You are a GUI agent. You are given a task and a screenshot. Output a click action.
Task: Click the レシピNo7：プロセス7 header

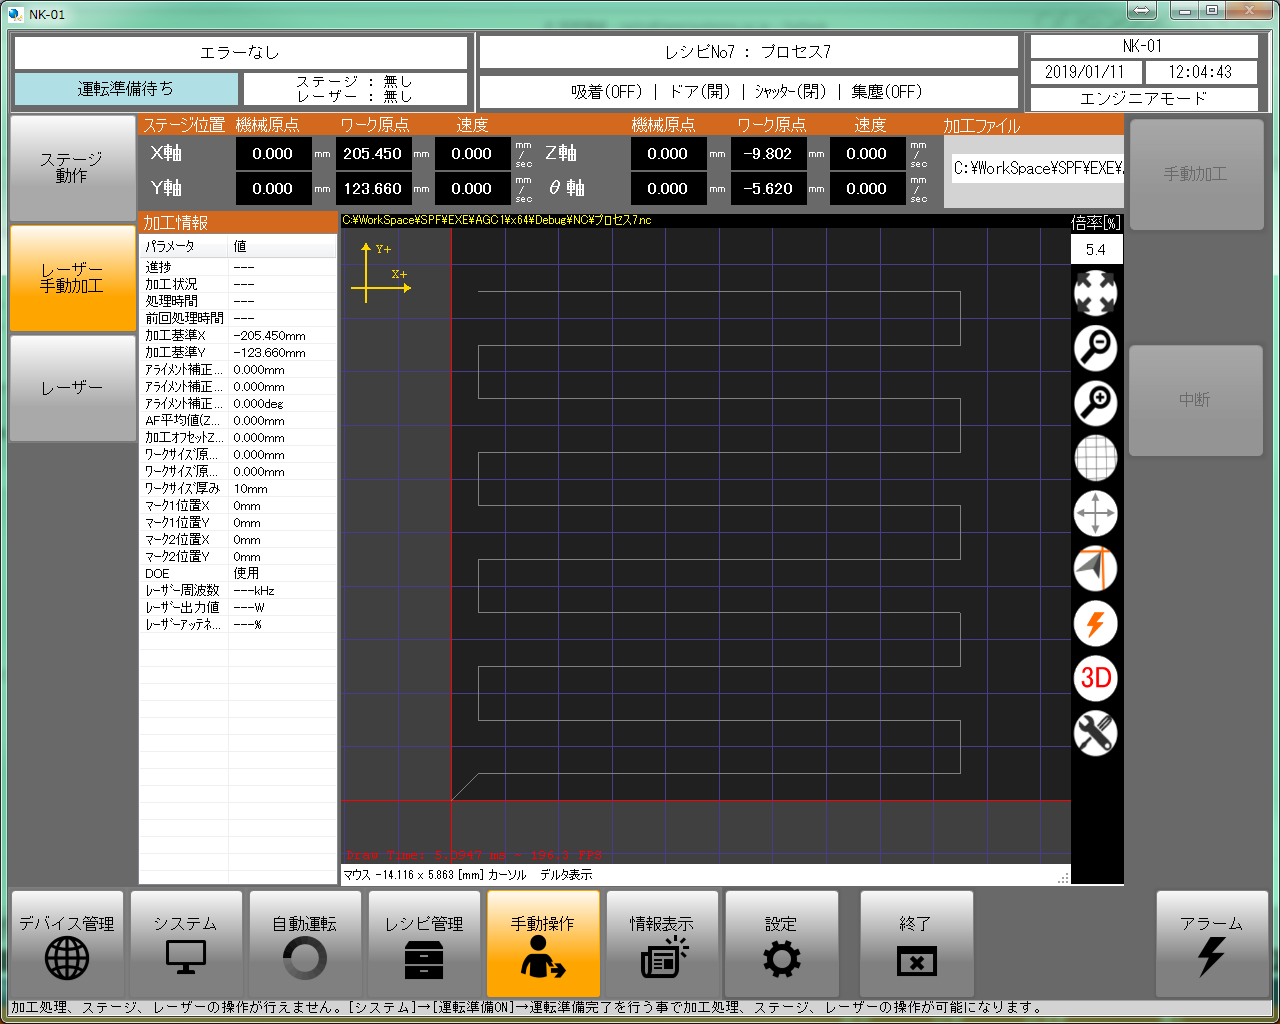click(748, 52)
